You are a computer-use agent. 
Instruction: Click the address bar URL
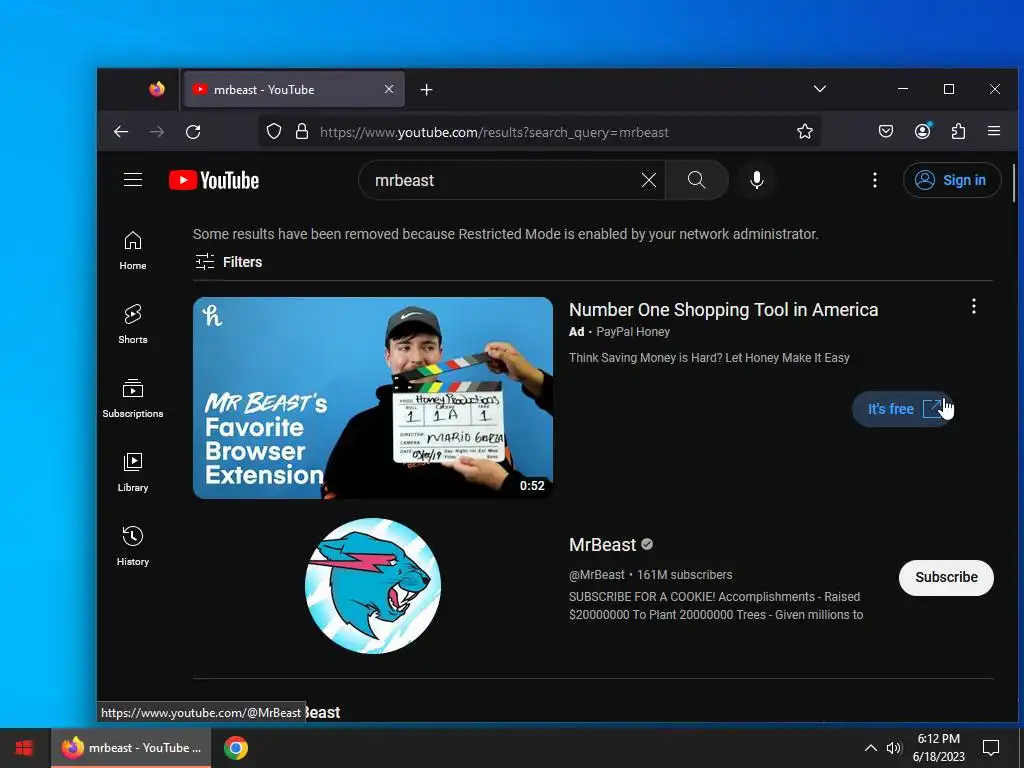494,133
